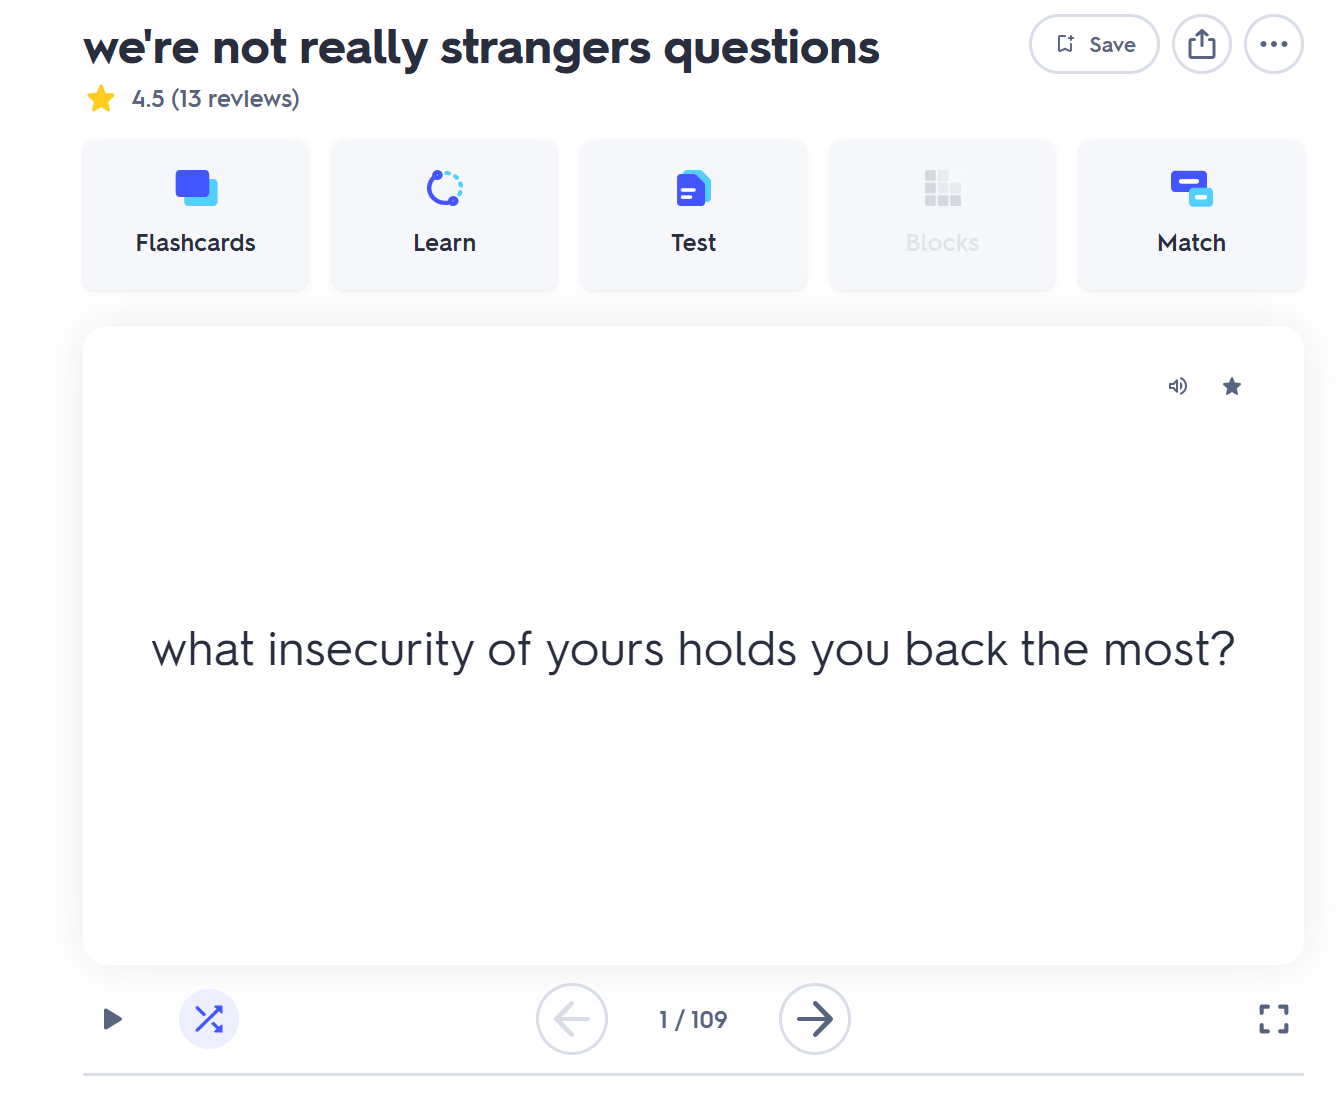Flip the card about insecurity
This screenshot has height=1099, width=1342.
click(693, 650)
